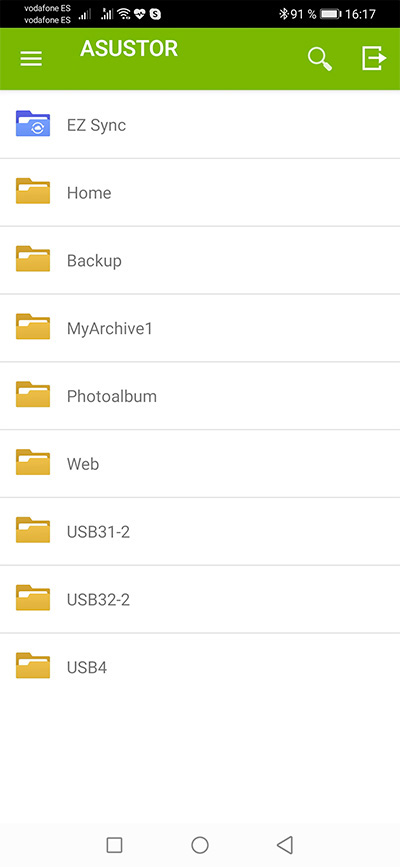Open the Photoalbum list row
Image resolution: width=400 pixels, height=867 pixels.
(200, 396)
